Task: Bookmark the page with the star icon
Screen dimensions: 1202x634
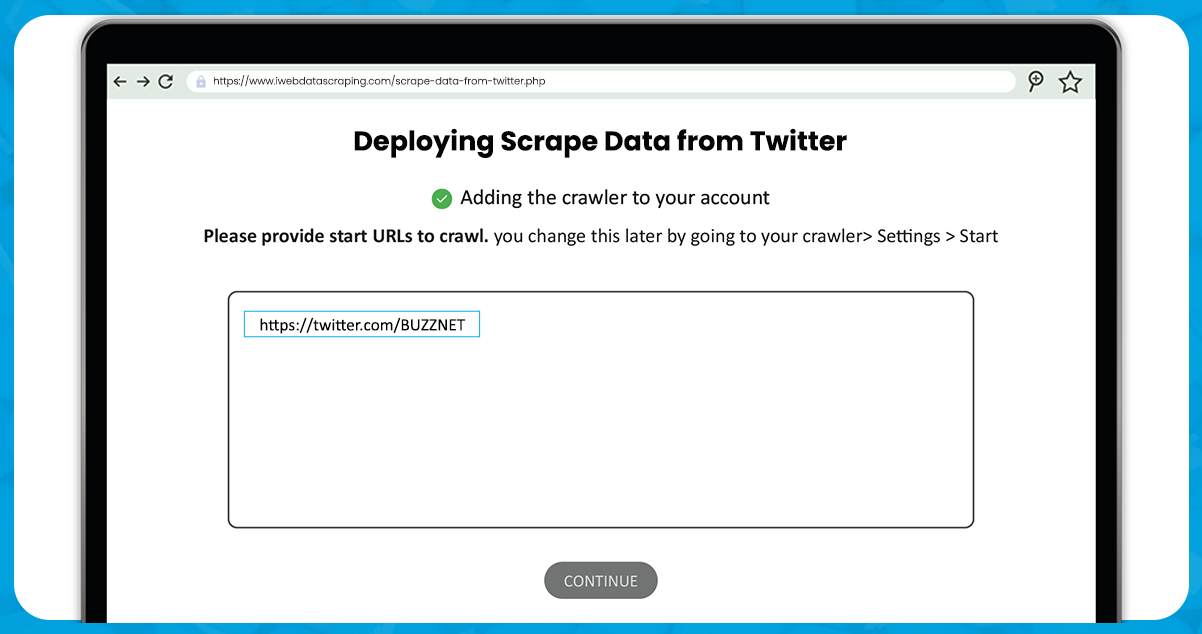Action: click(1070, 81)
